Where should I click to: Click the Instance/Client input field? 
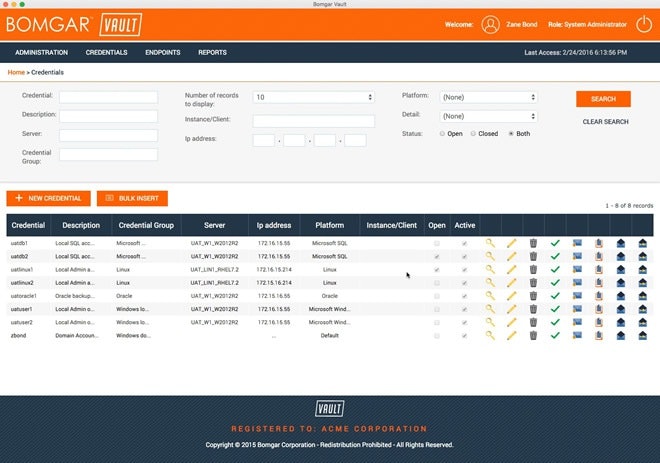314,121
